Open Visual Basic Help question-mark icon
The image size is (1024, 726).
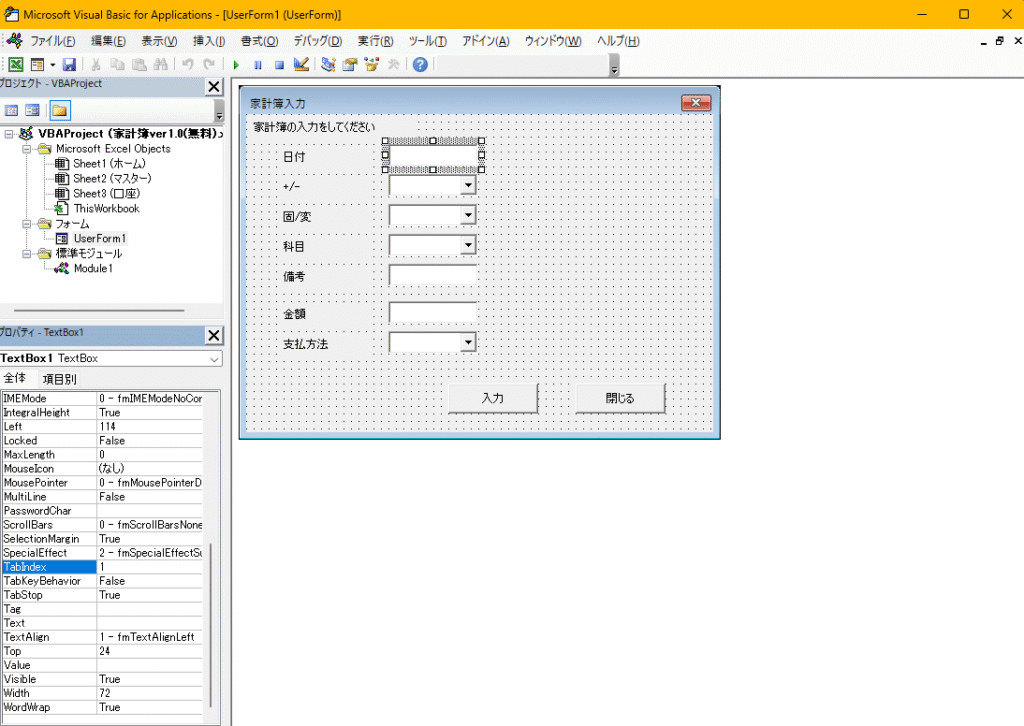pos(421,65)
